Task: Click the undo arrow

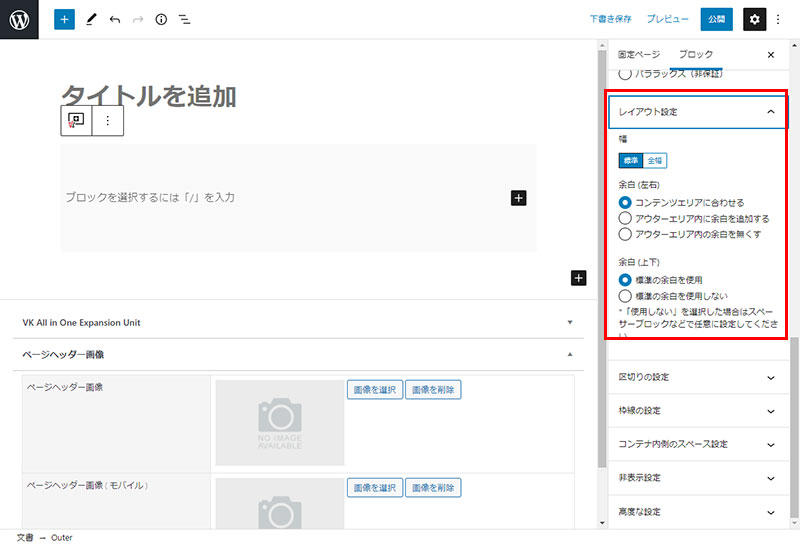Action: [x=115, y=19]
